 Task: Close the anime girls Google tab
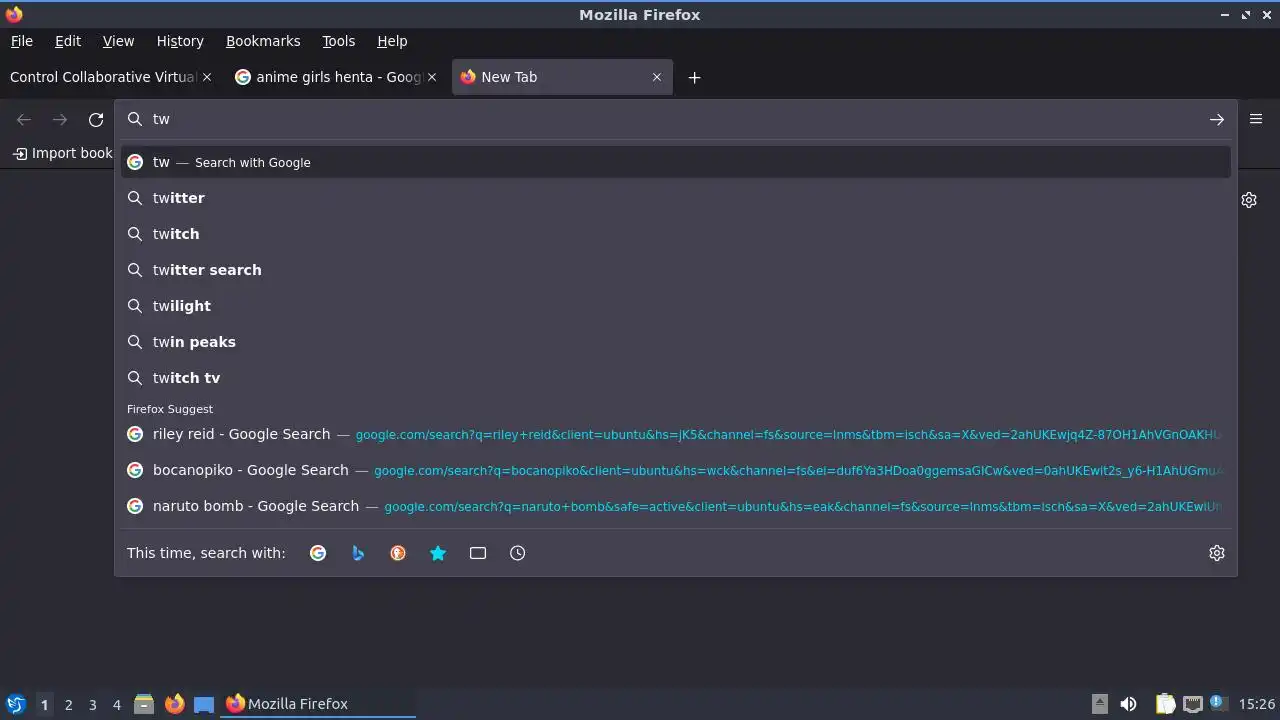[x=432, y=77]
